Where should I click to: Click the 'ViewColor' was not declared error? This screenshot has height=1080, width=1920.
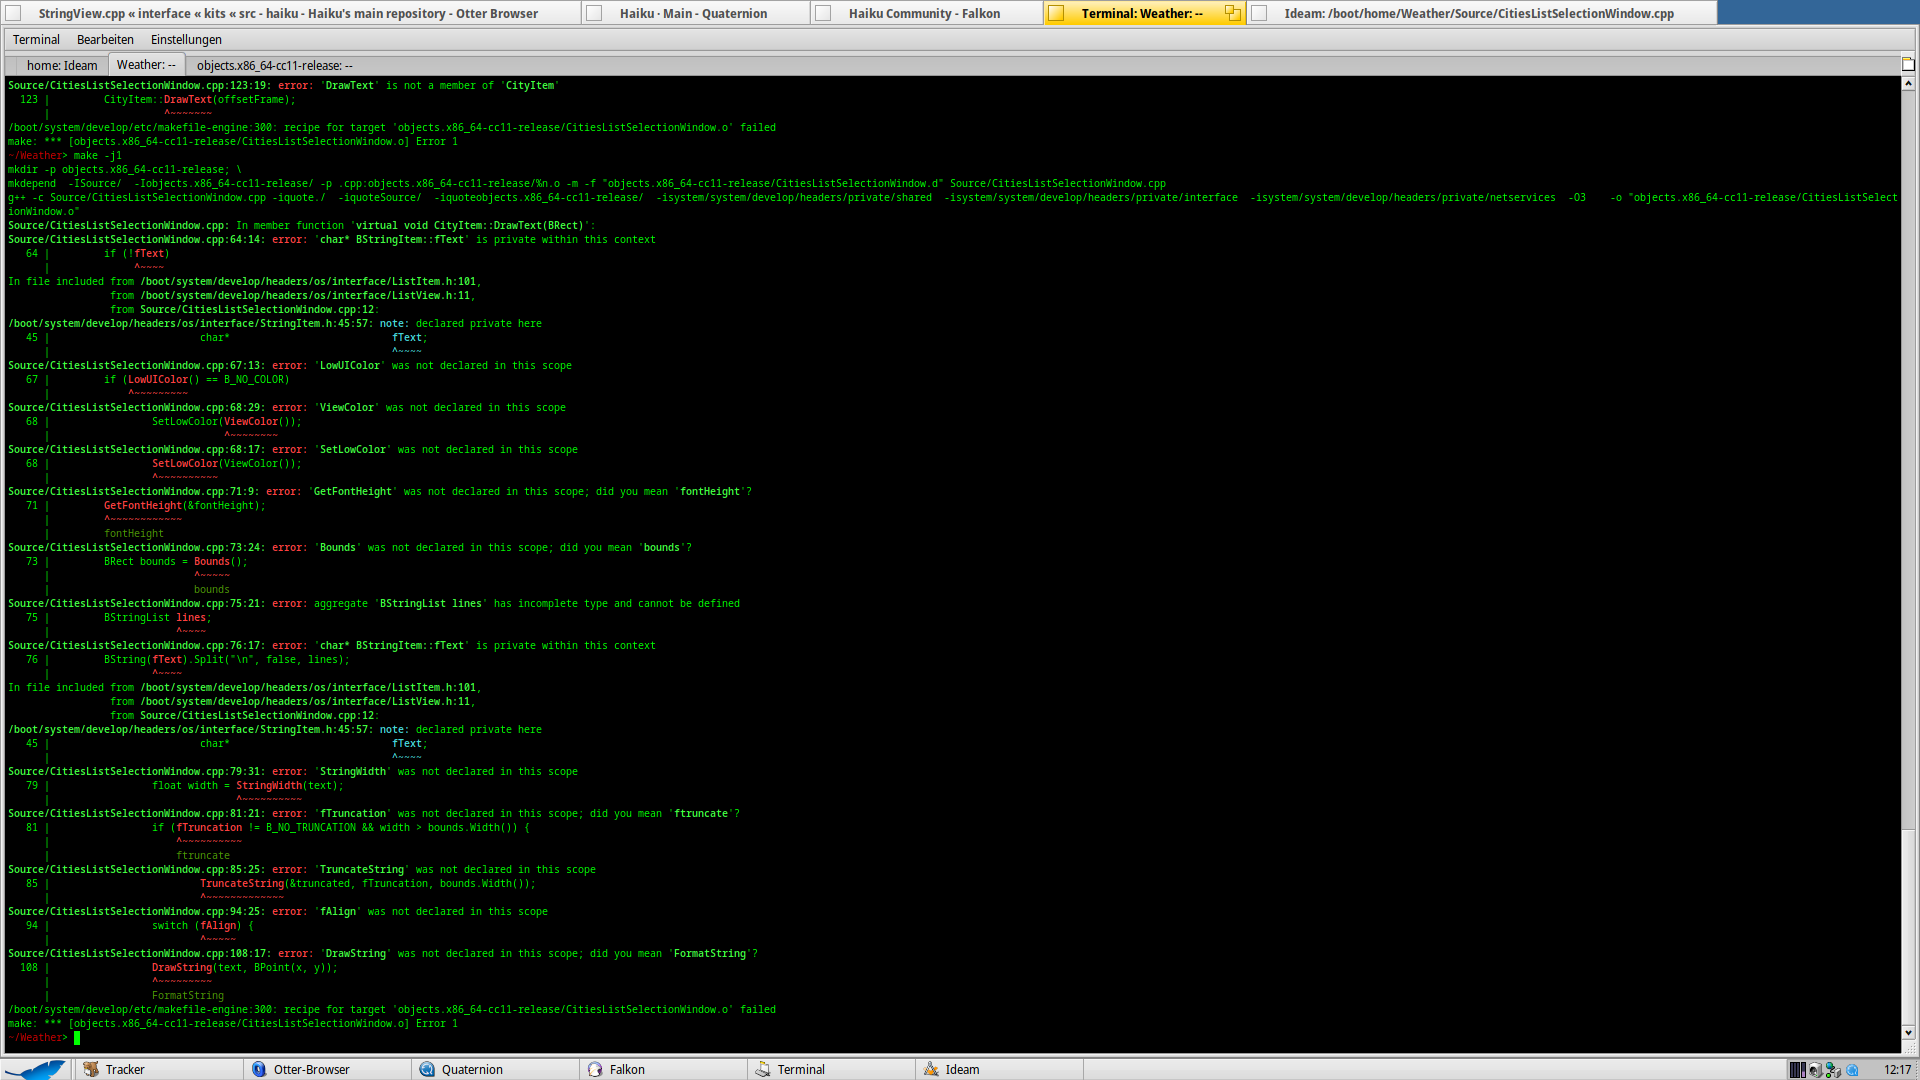click(x=287, y=407)
